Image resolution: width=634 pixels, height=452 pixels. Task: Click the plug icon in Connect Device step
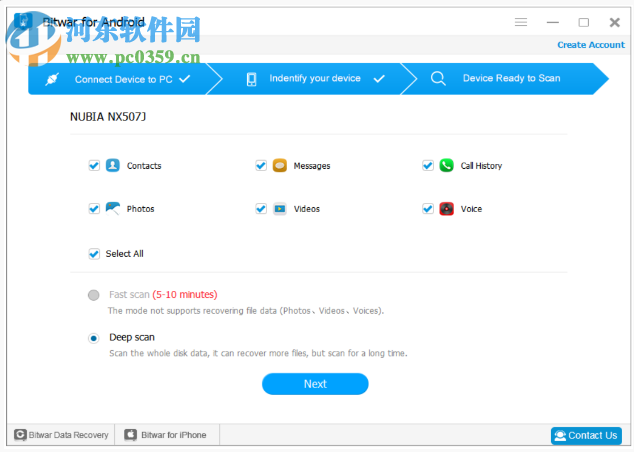pos(52,79)
